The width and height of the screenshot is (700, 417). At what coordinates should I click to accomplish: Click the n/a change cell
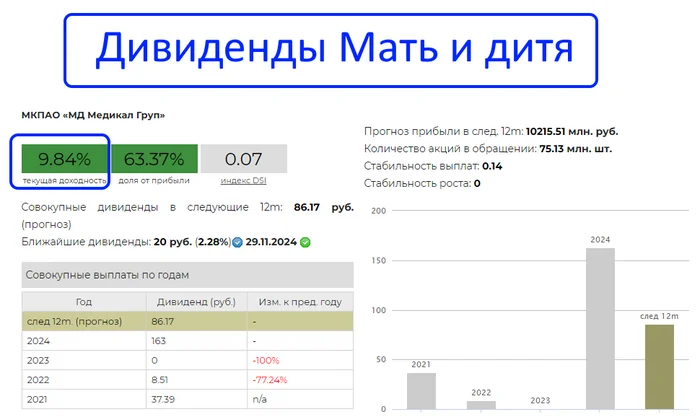tap(300, 399)
